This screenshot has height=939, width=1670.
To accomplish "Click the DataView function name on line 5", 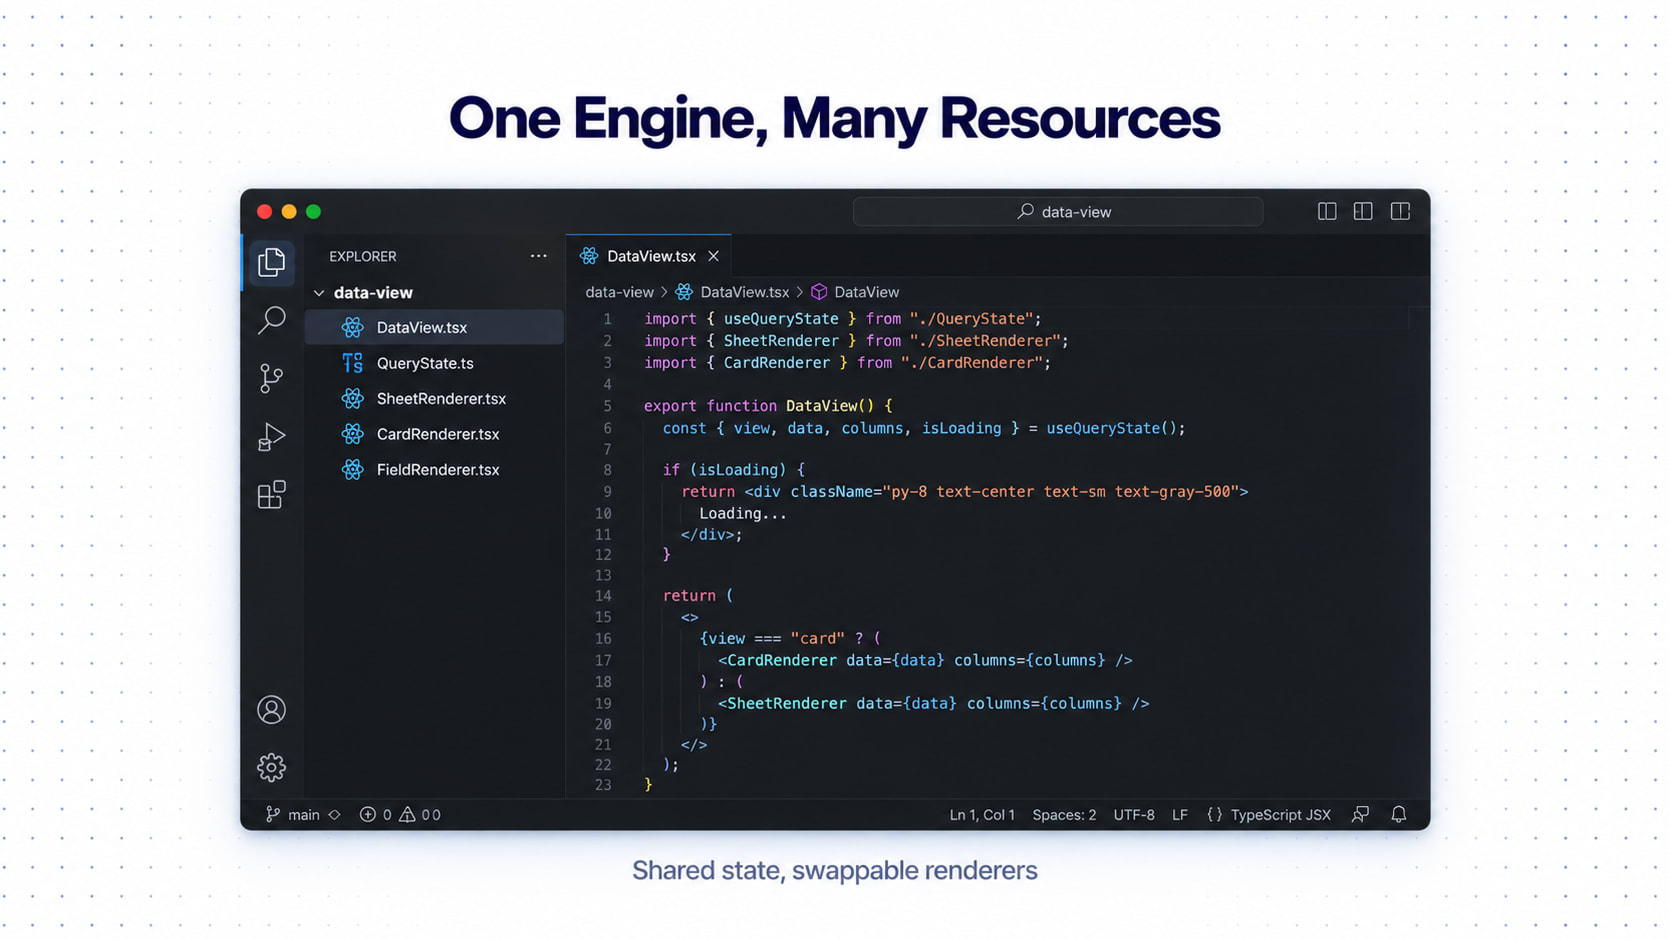I will tap(821, 406).
